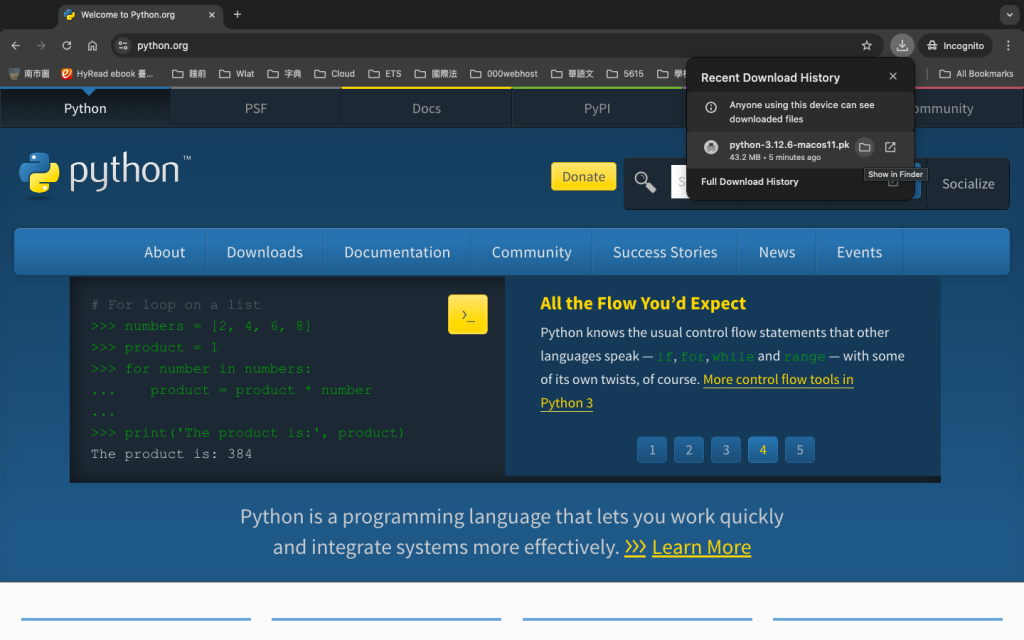Open the Events navigation menu

[859, 252]
